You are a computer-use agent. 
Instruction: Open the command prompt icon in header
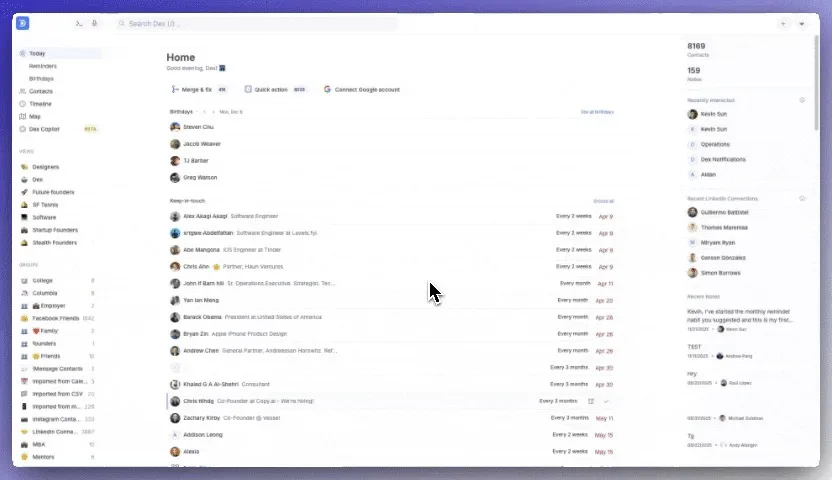[79, 23]
